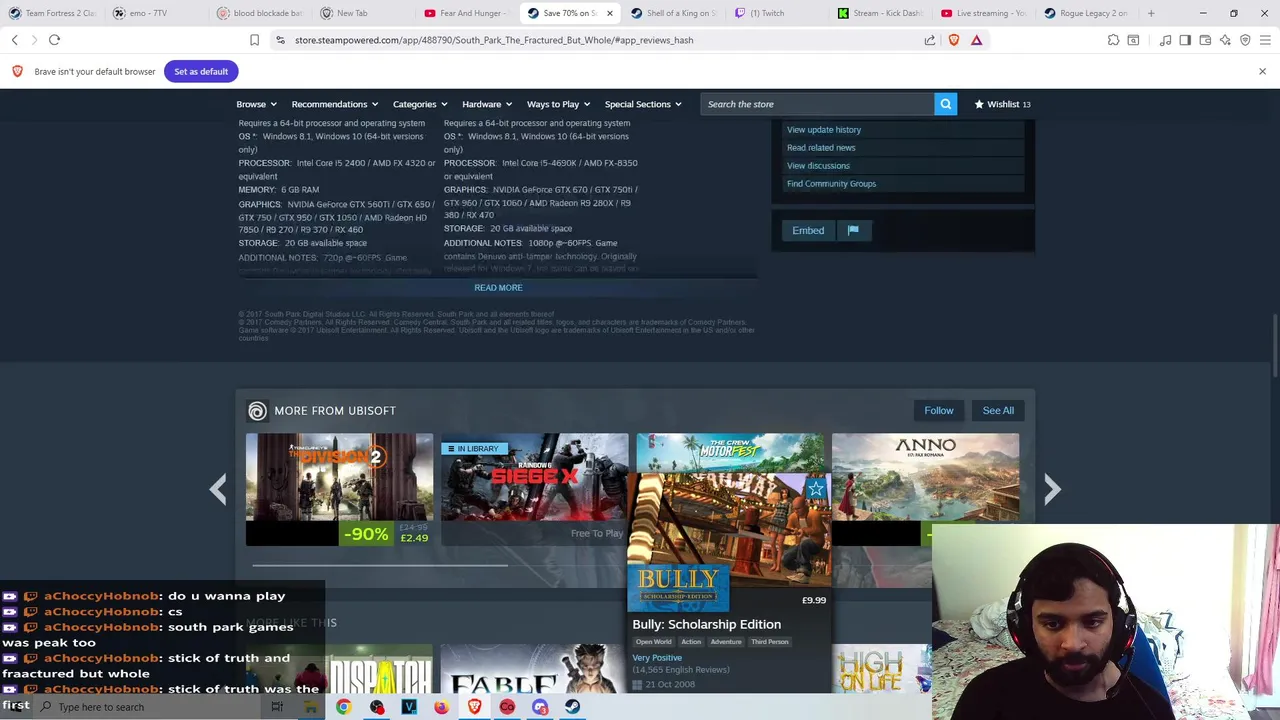The height and width of the screenshot is (720, 1280).
Task: Expand the Categories dropdown menu
Action: (420, 104)
